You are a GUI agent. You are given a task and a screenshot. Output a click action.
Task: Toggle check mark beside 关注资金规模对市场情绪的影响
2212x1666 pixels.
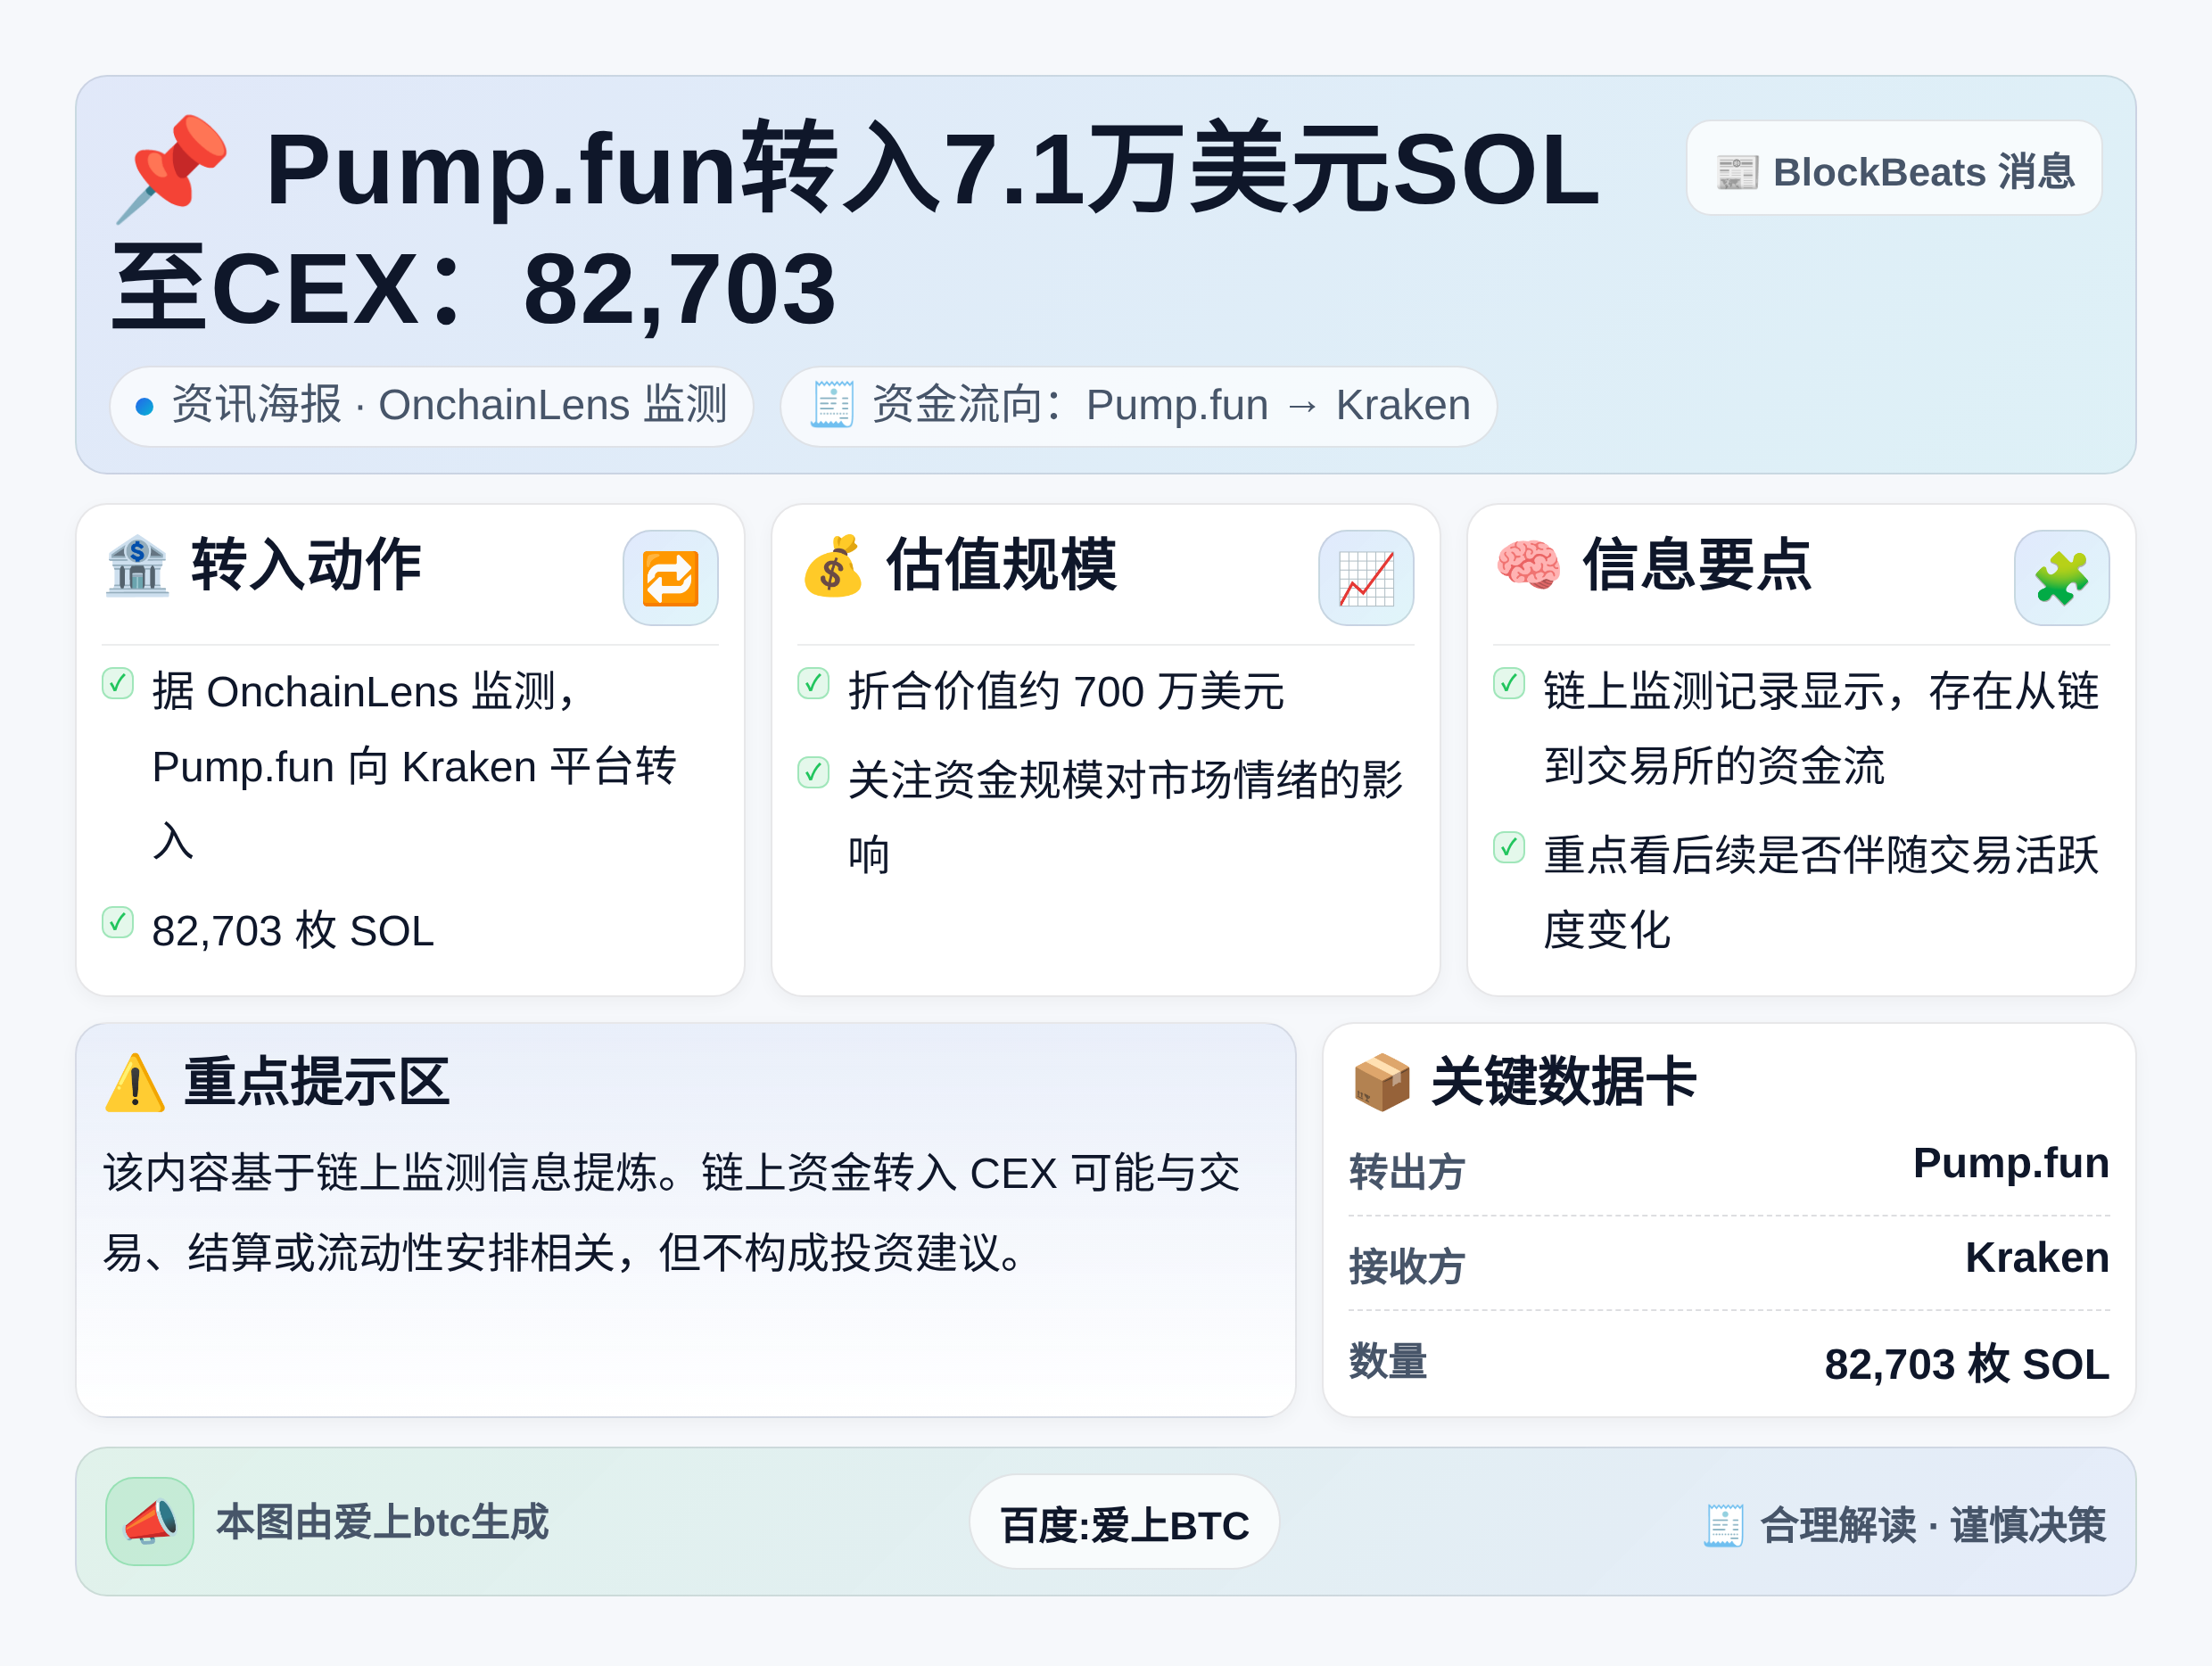click(x=813, y=772)
